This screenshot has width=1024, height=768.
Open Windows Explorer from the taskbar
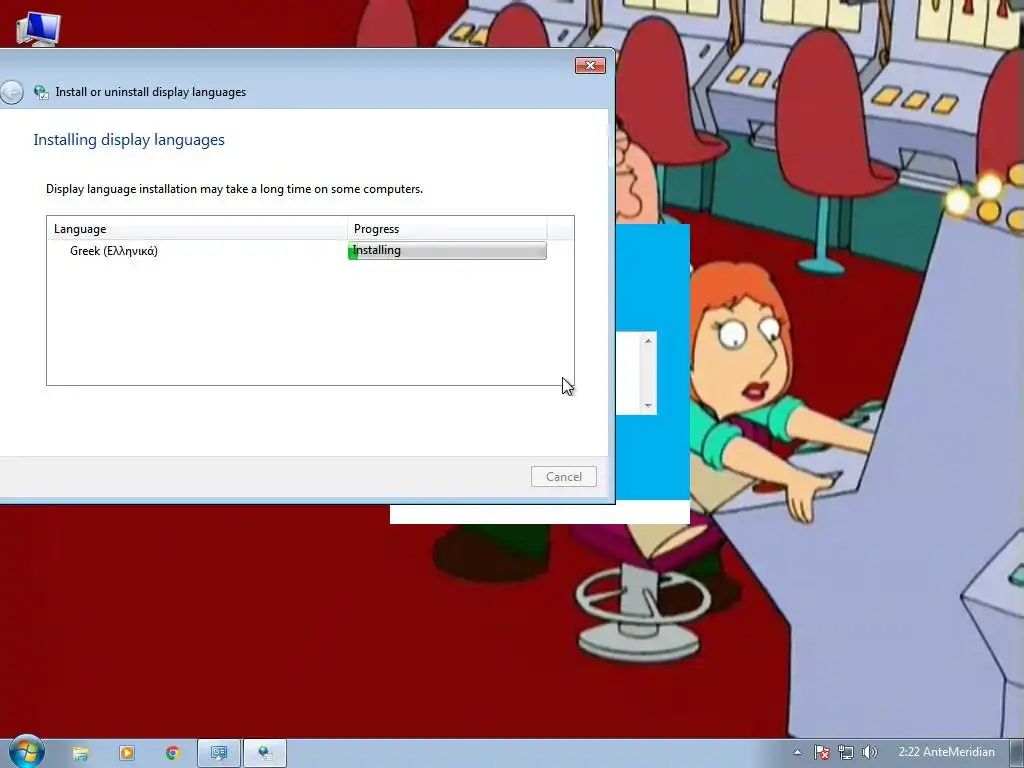(80, 753)
